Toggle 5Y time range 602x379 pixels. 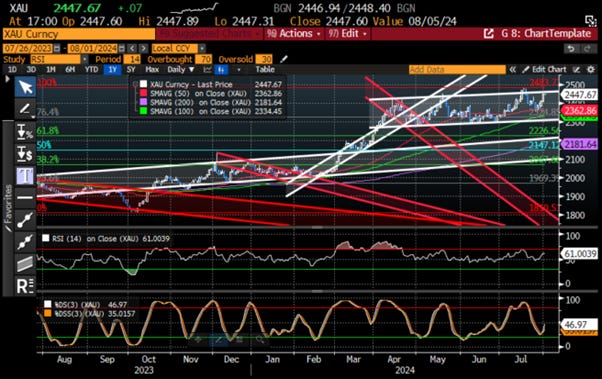coord(131,70)
